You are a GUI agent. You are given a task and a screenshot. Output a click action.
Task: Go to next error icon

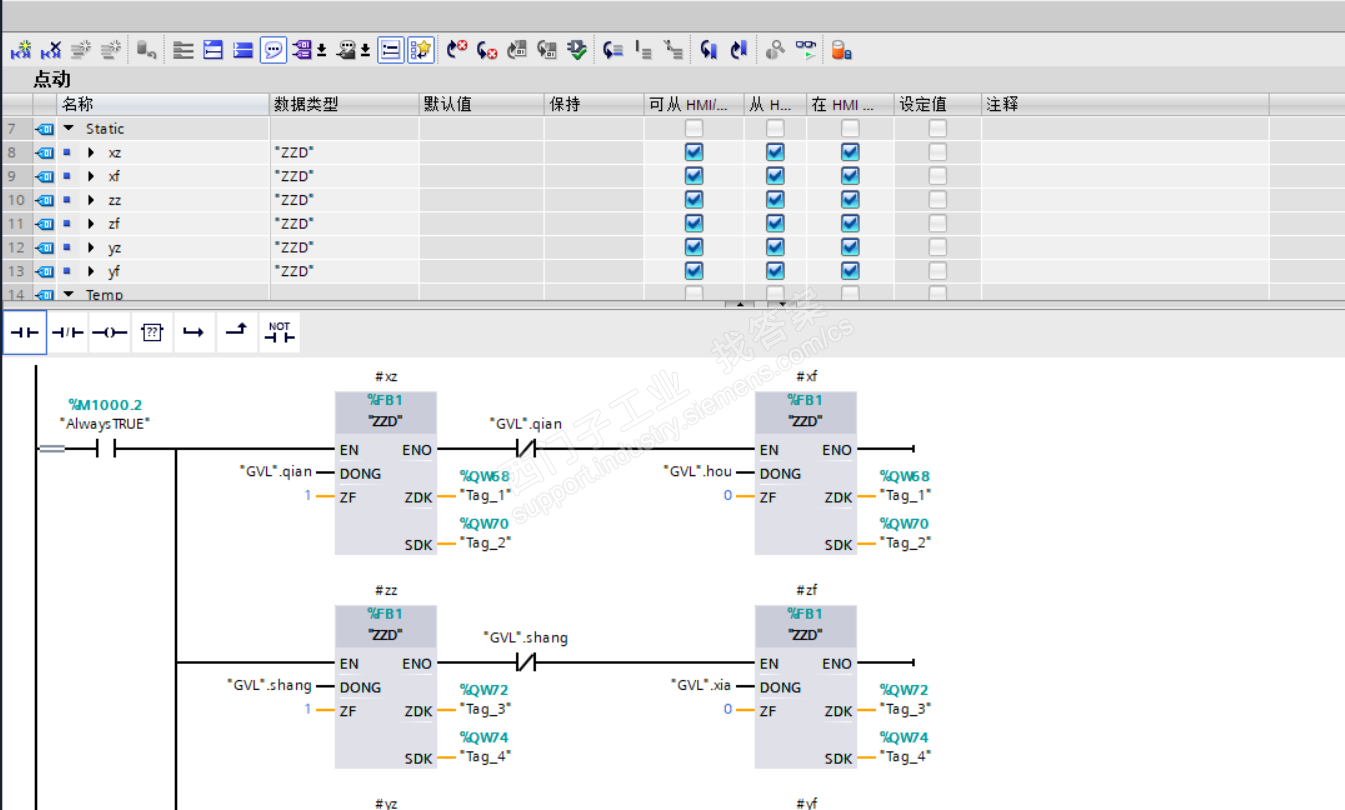coord(487,49)
